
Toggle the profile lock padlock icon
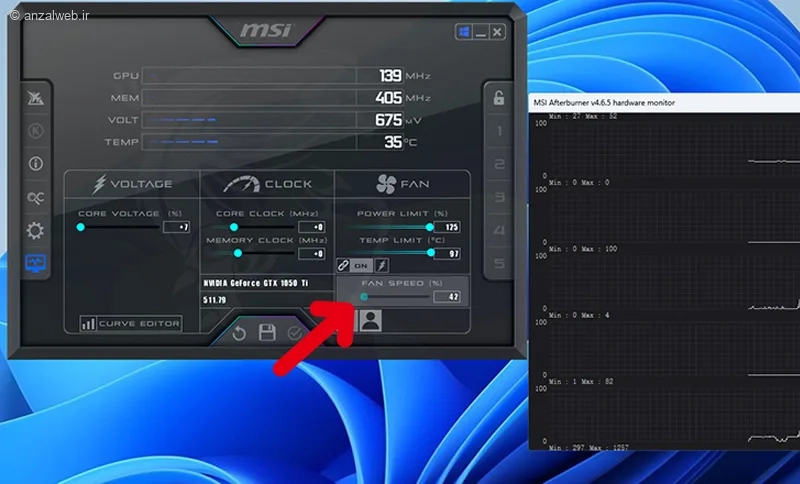(498, 98)
